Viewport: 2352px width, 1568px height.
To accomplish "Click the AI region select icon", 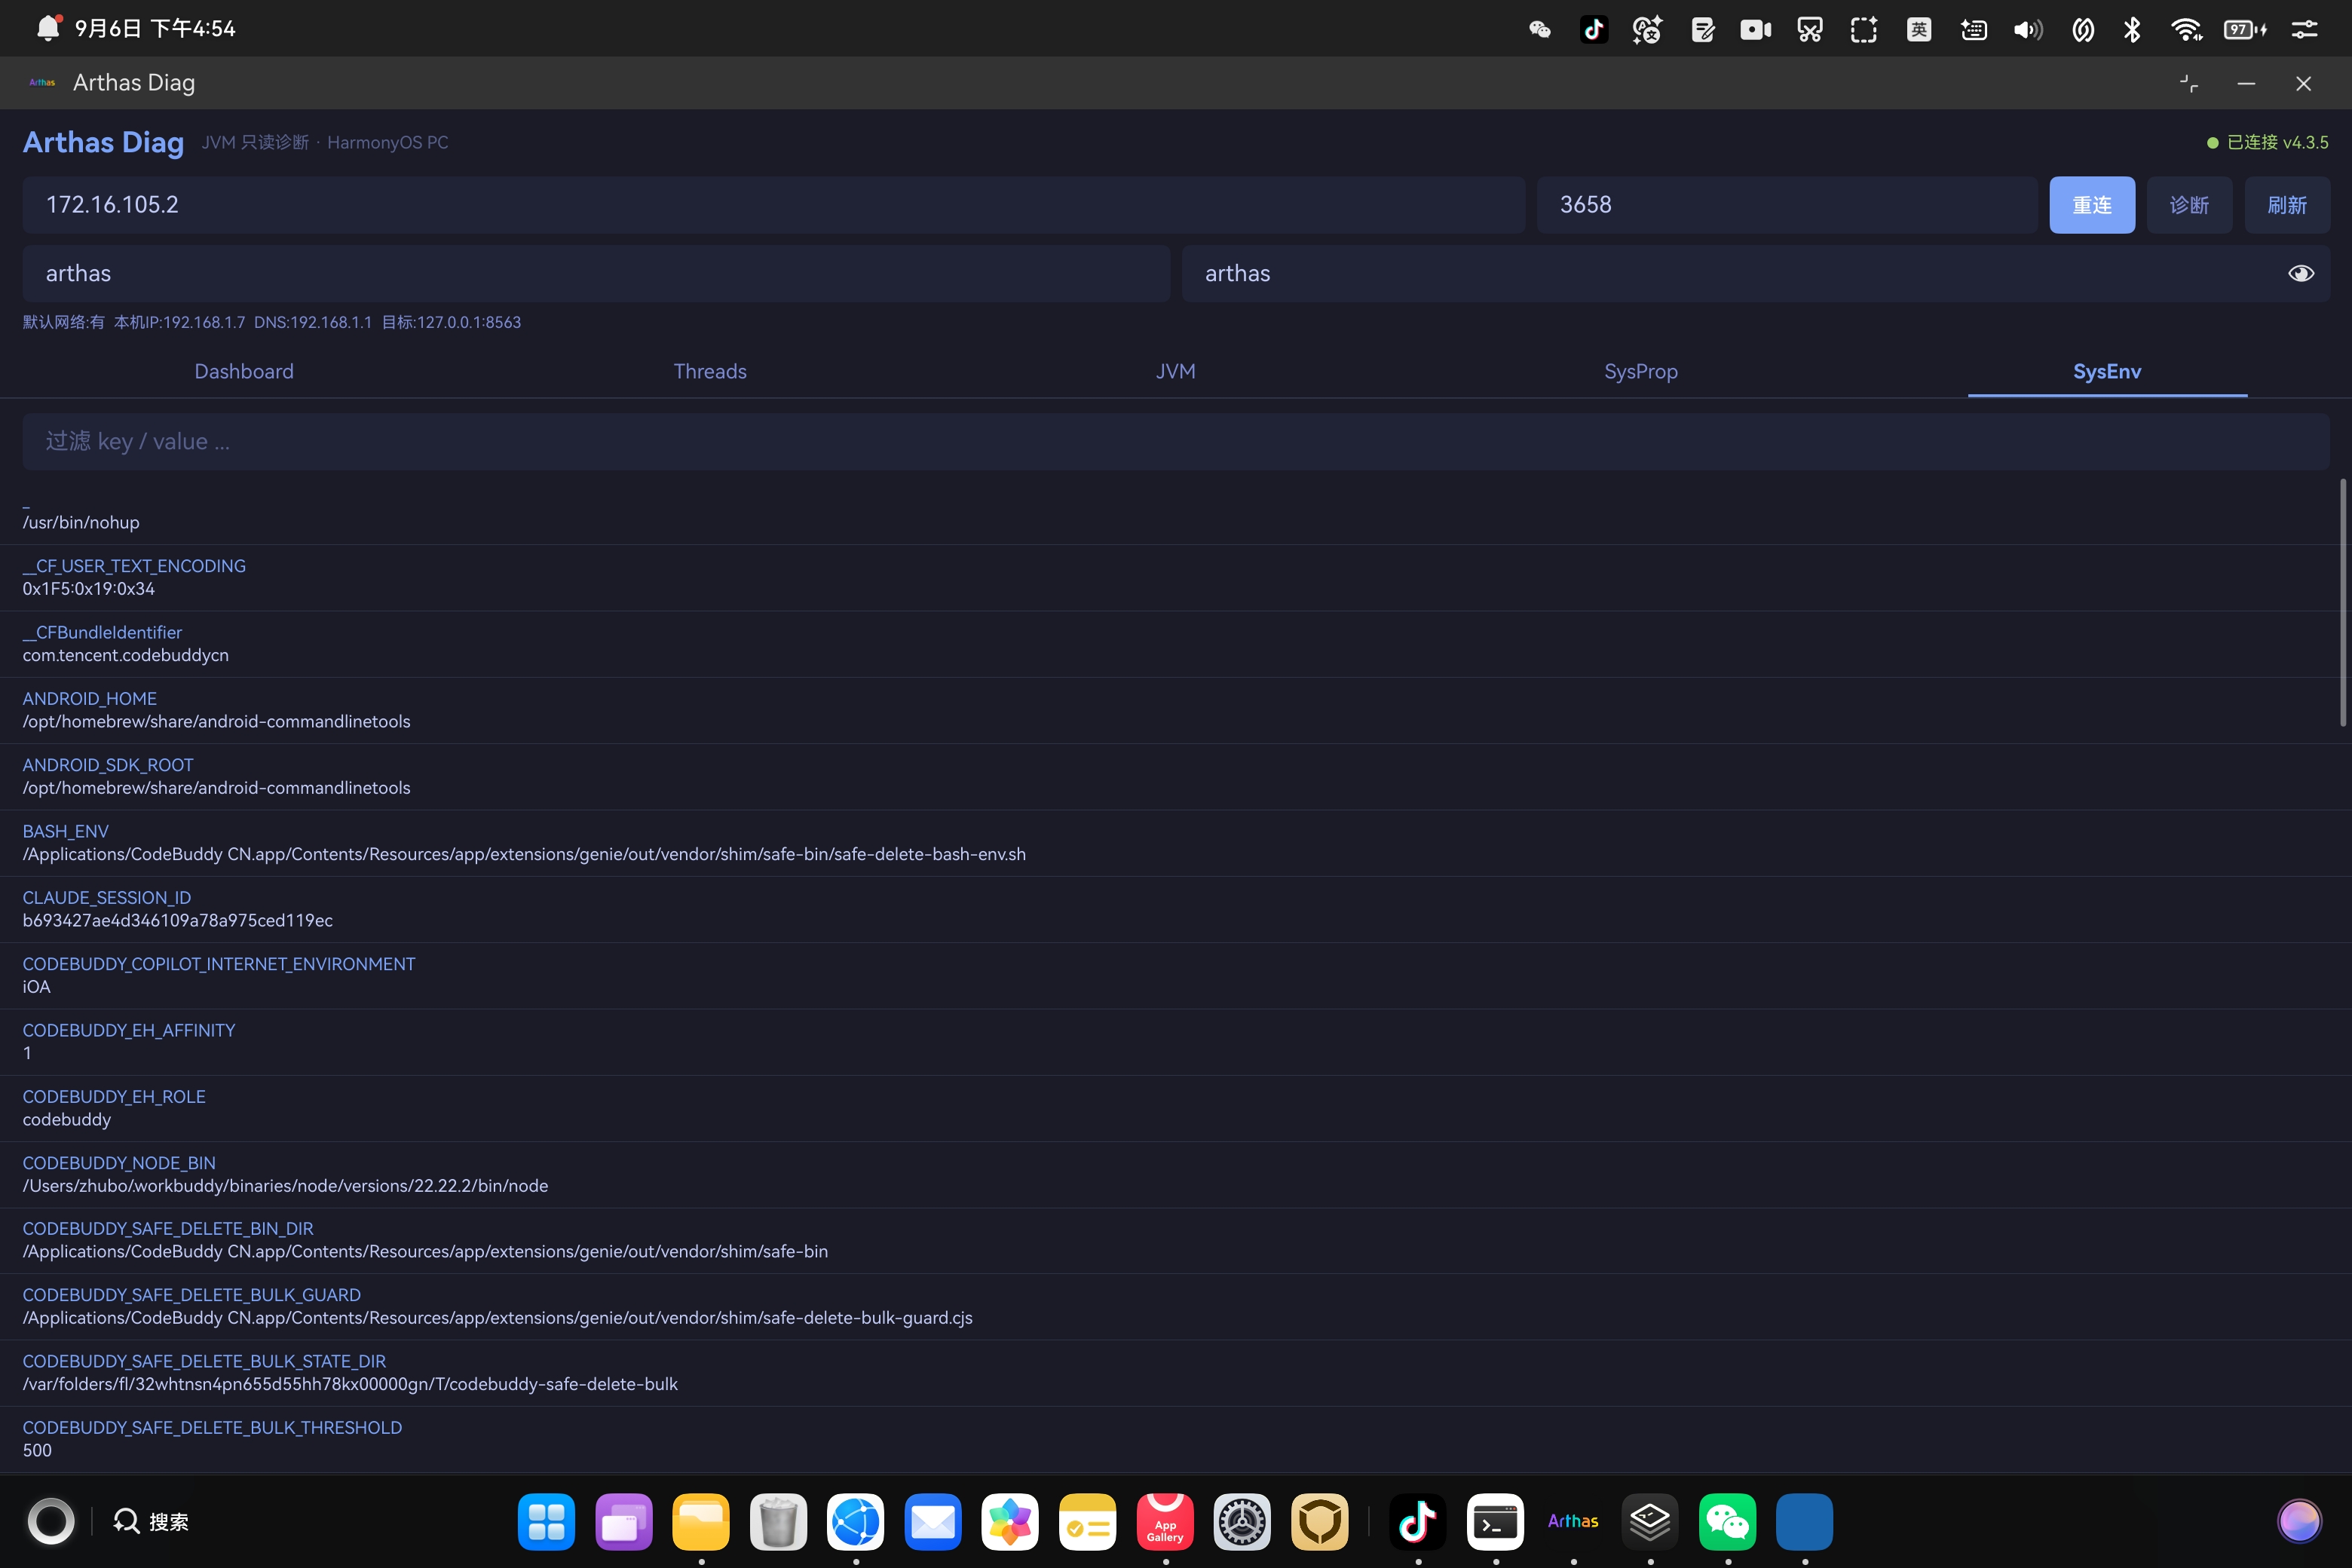I will click(x=1864, y=29).
